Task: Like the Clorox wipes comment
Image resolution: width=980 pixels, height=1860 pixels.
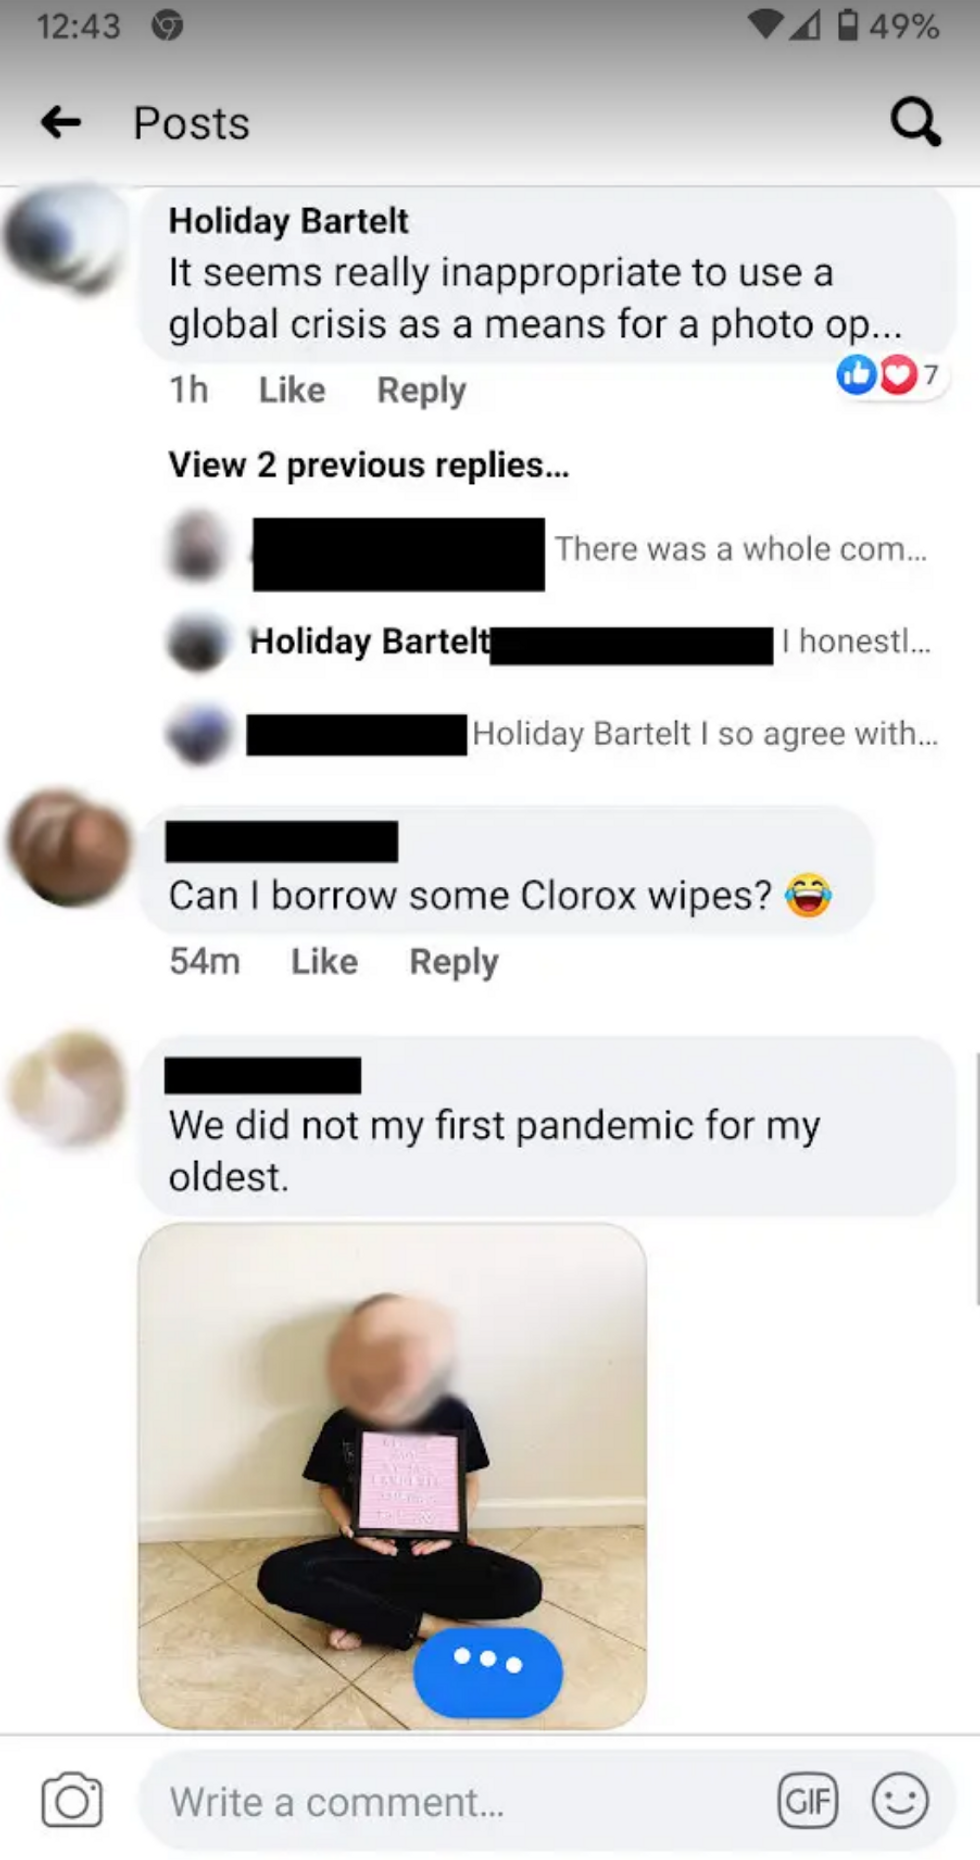Action: coord(324,961)
